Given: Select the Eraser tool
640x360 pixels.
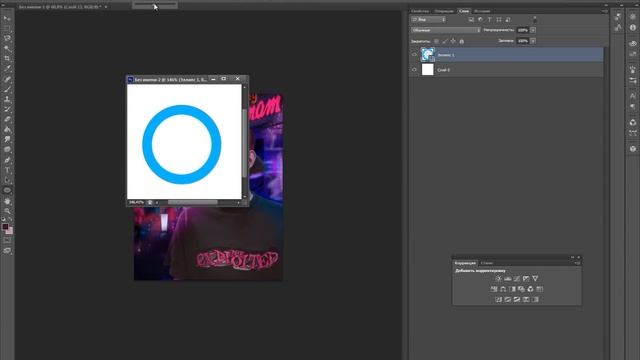Looking at the screenshot, I should (7, 120).
